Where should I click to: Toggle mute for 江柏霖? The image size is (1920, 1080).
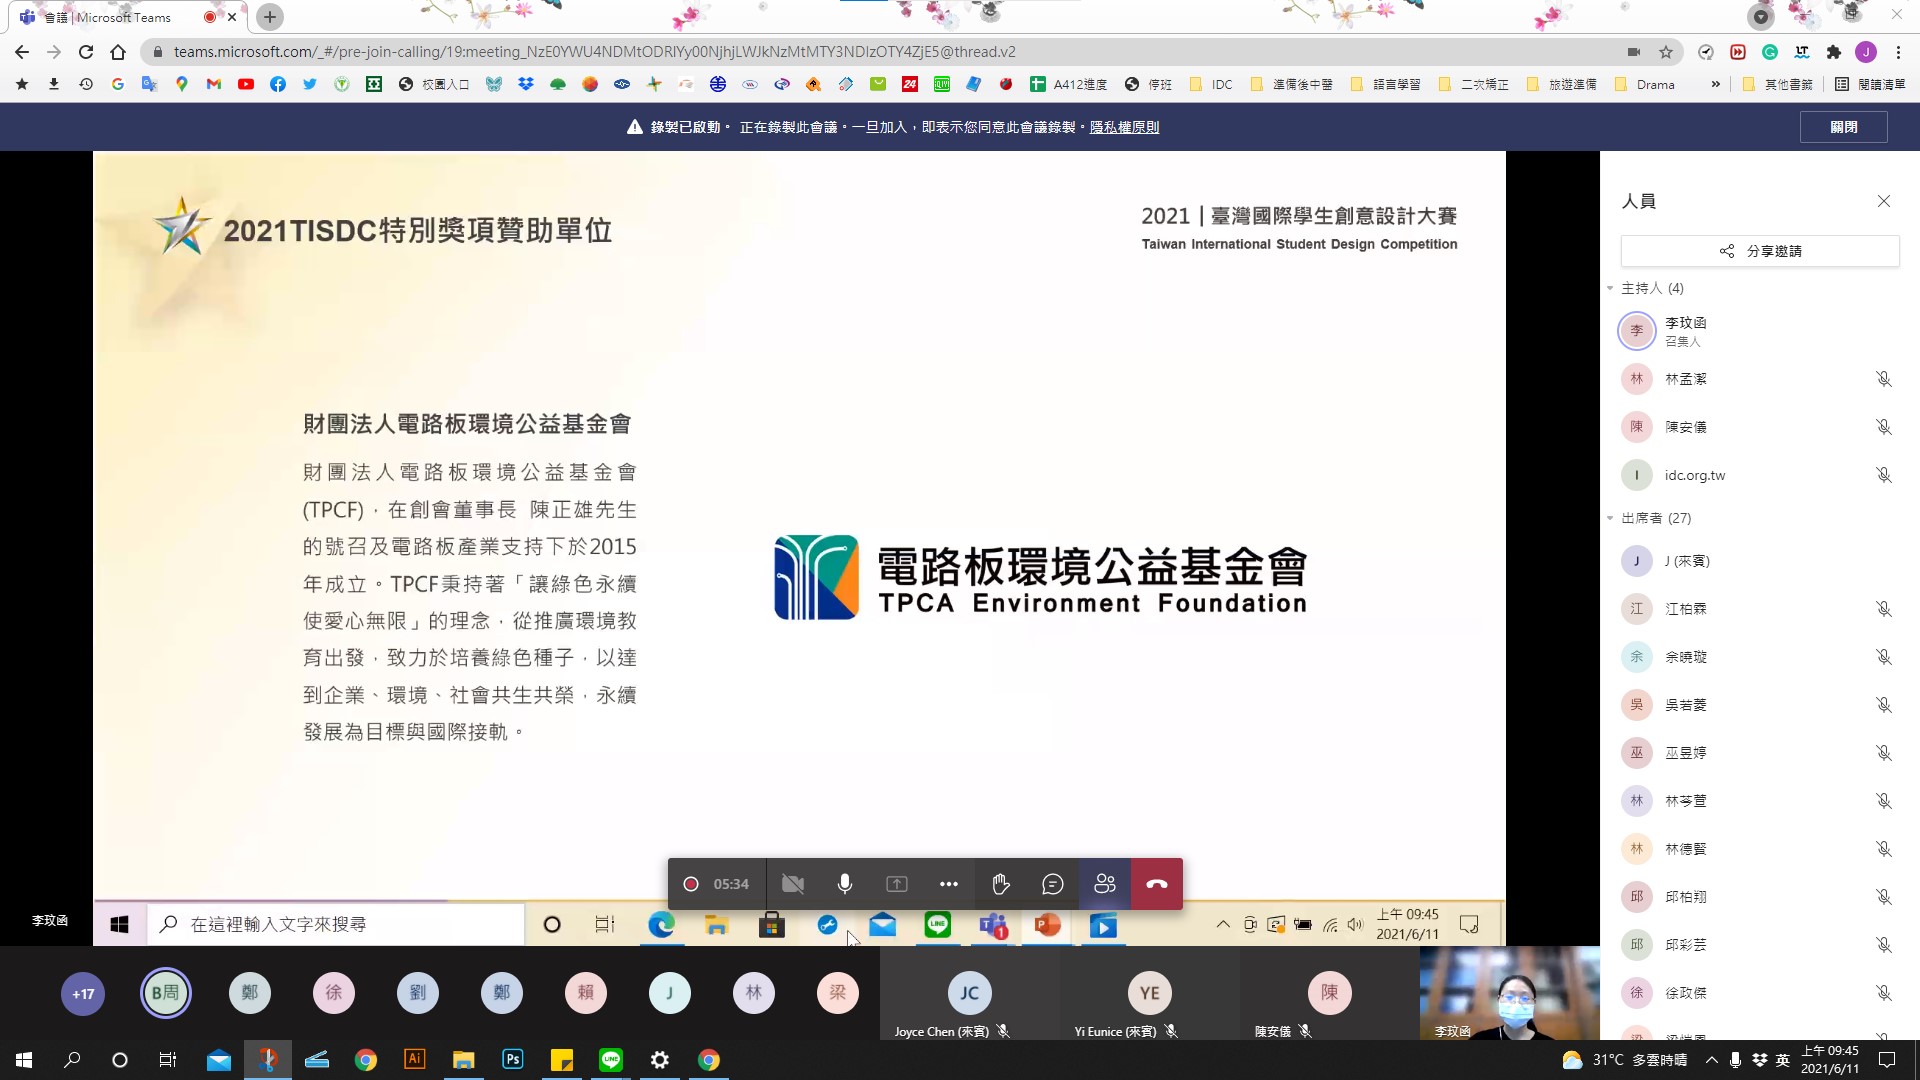[x=1884, y=608]
